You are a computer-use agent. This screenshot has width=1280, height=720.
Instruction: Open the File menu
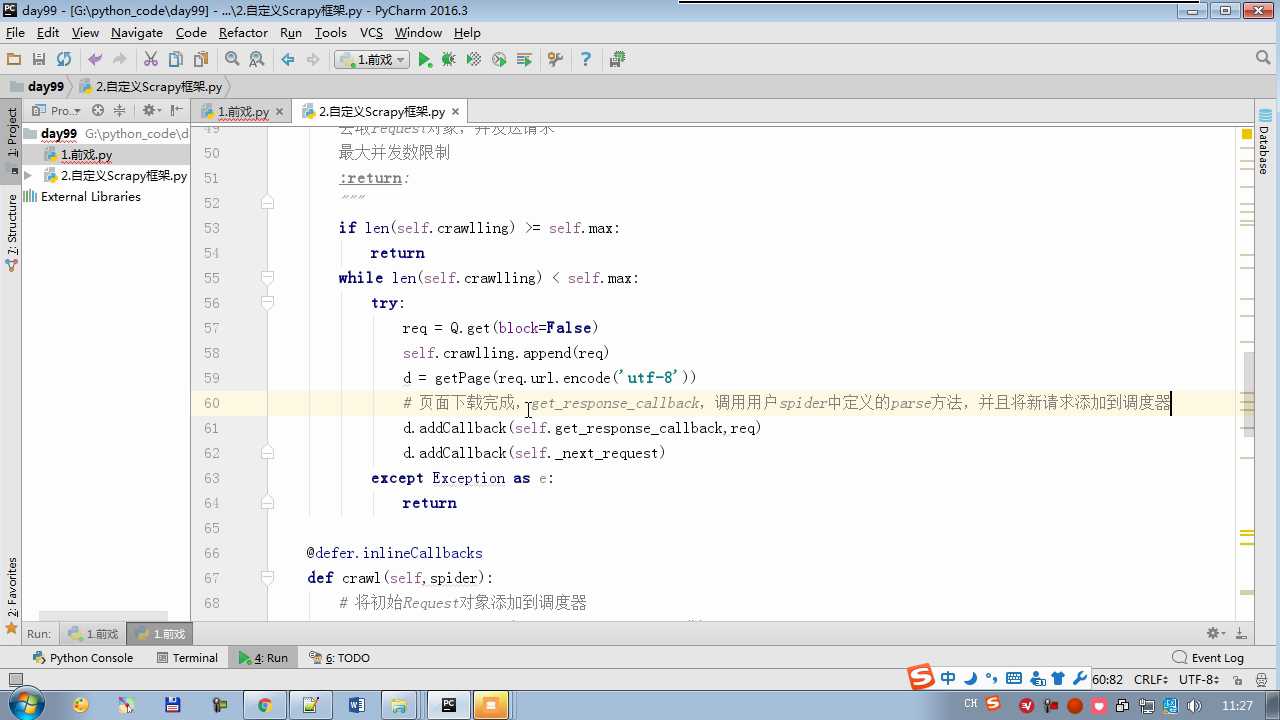click(x=15, y=32)
